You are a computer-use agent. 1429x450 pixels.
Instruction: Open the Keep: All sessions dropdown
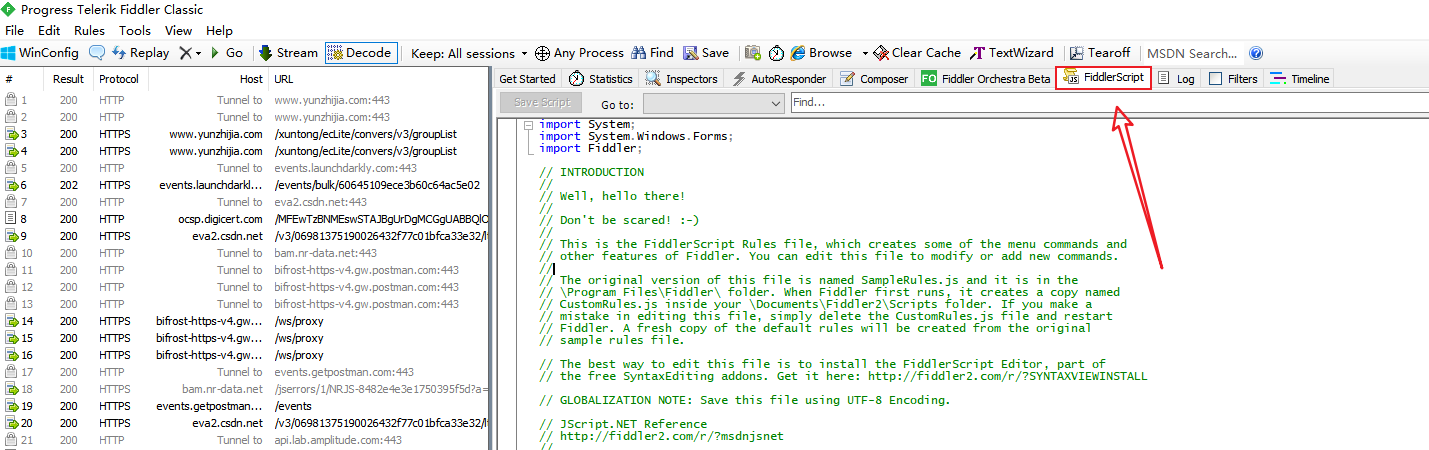pyautogui.click(x=470, y=53)
